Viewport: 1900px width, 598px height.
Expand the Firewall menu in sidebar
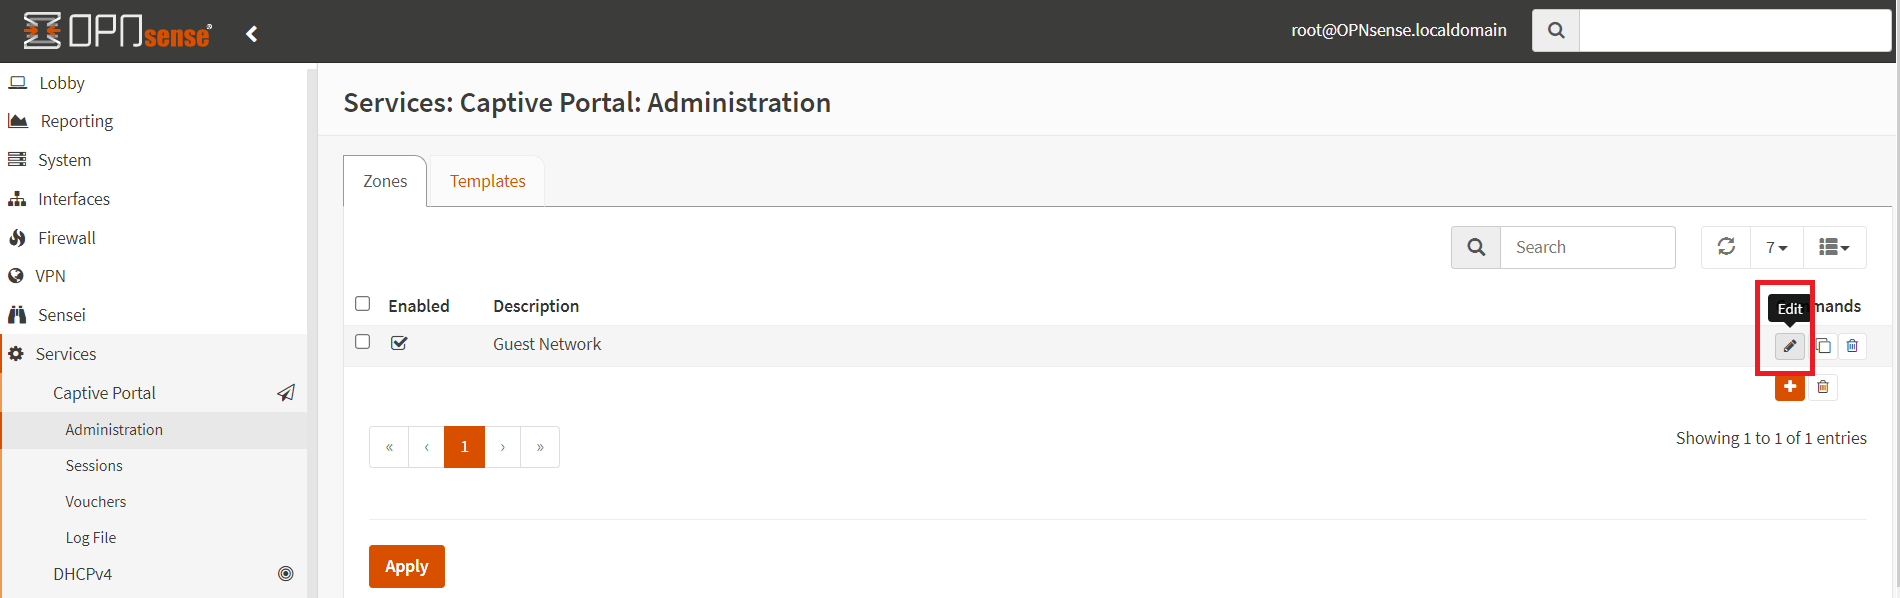(67, 238)
